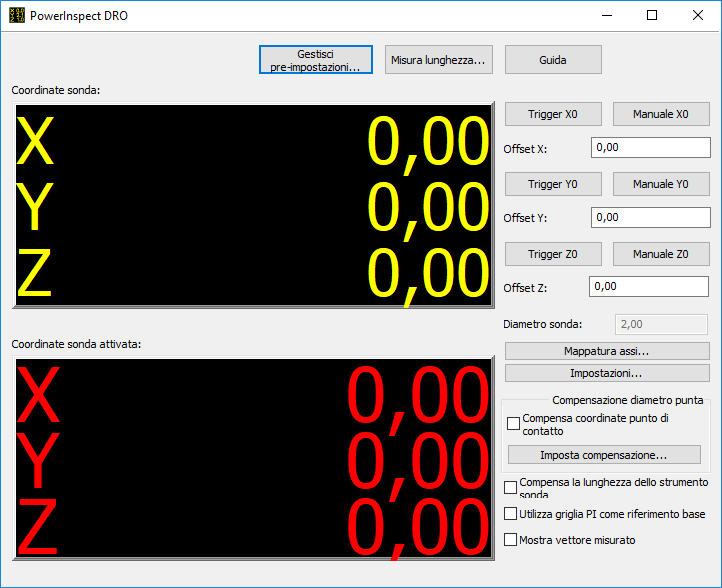Minimize the PowerInspect DRO window
The width and height of the screenshot is (722, 588).
607,15
